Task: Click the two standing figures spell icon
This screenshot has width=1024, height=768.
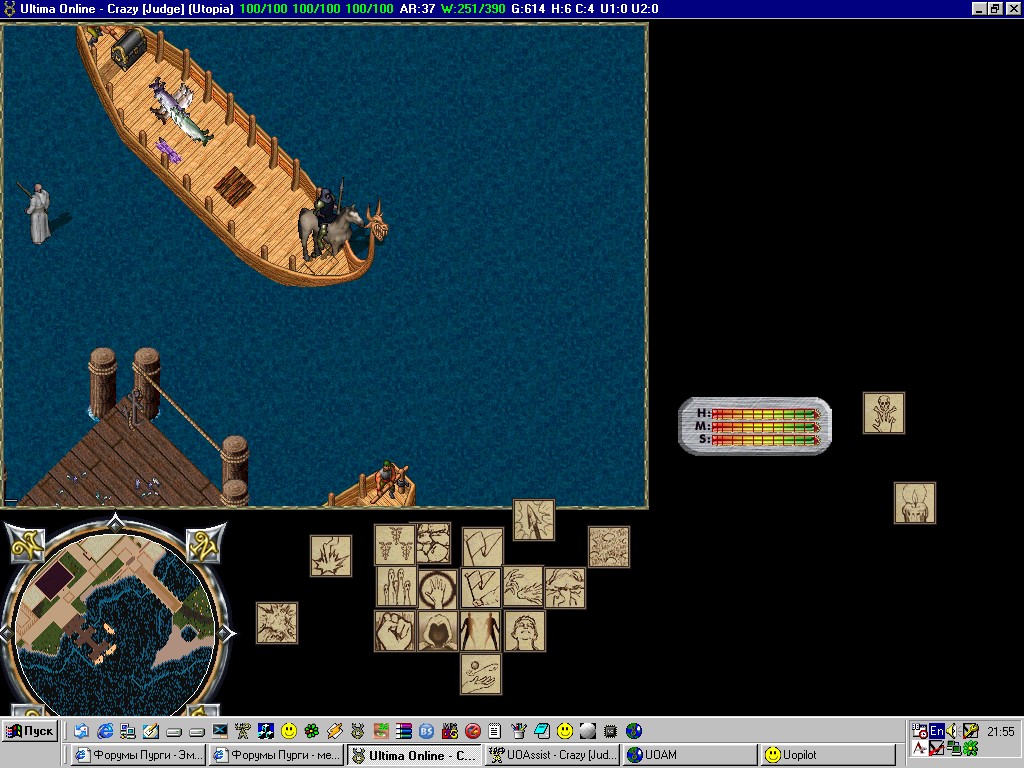Action: pos(481,630)
